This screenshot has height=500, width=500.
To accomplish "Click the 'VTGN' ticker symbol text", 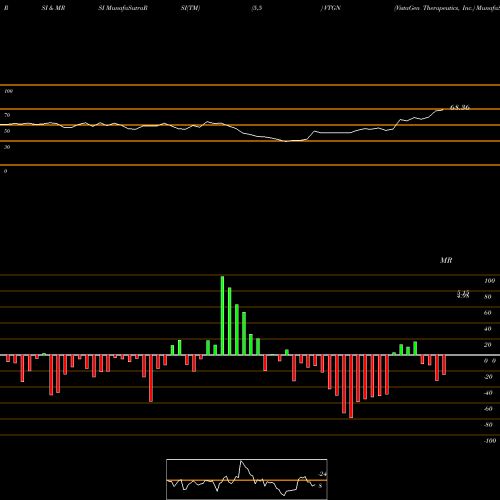I will point(332,8).
